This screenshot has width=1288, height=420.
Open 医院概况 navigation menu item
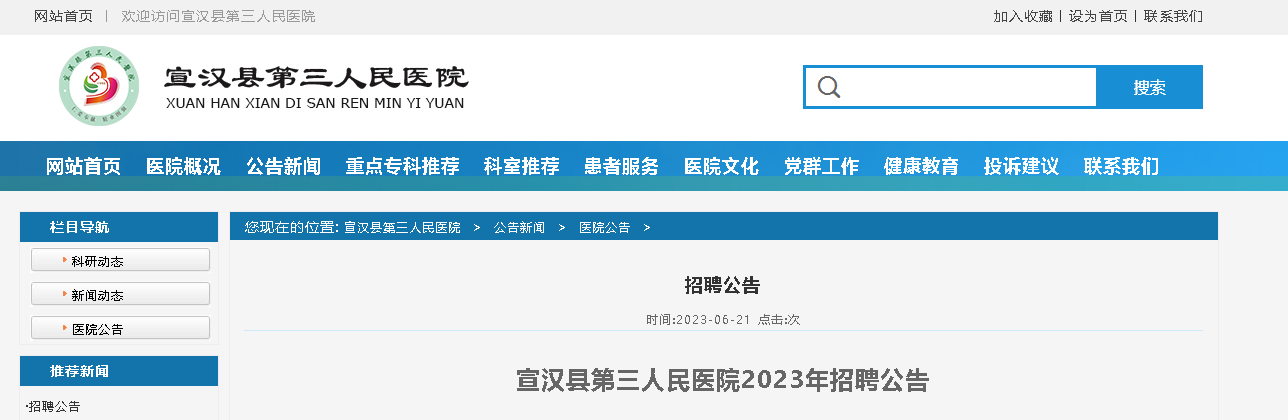pos(183,166)
